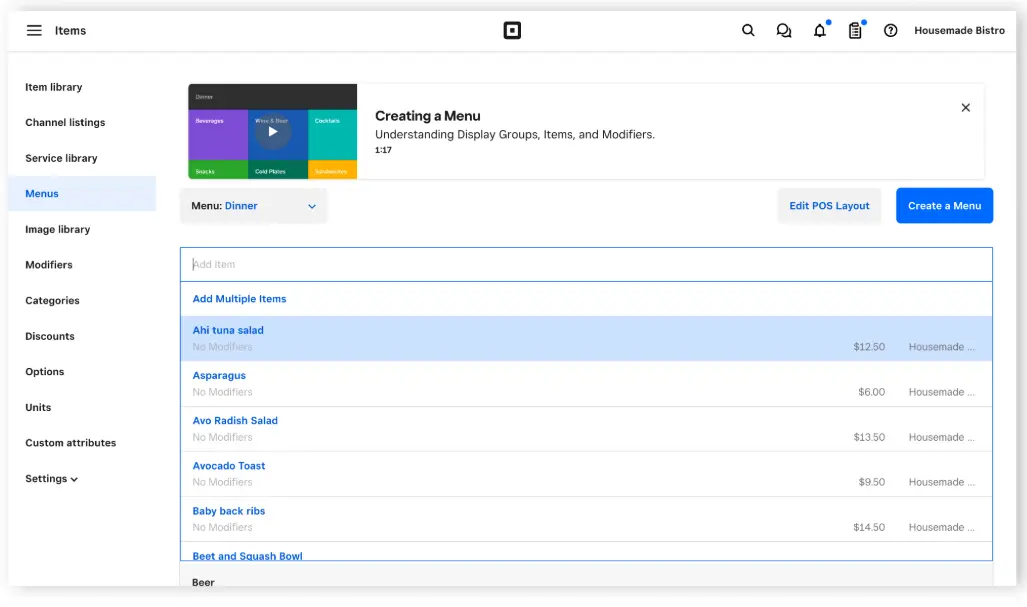Go to Image library
This screenshot has width=1027, height=607.
[x=58, y=229]
